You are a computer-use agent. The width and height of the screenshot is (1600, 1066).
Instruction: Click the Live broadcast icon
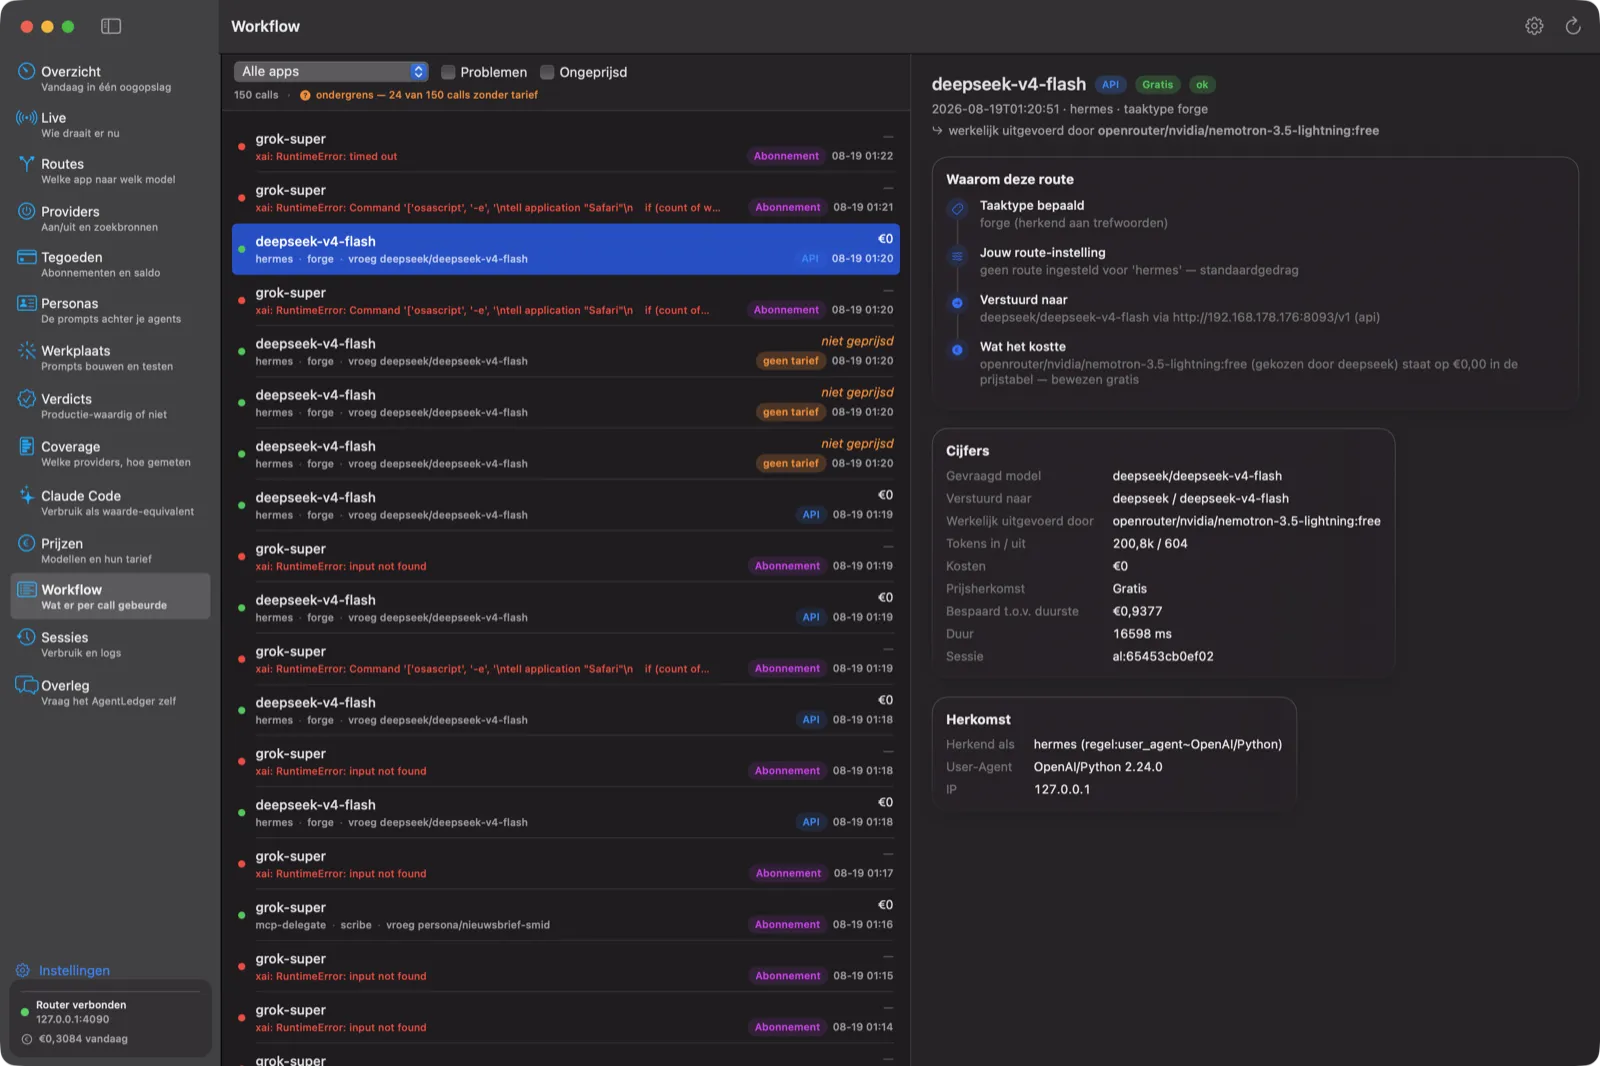click(x=26, y=117)
